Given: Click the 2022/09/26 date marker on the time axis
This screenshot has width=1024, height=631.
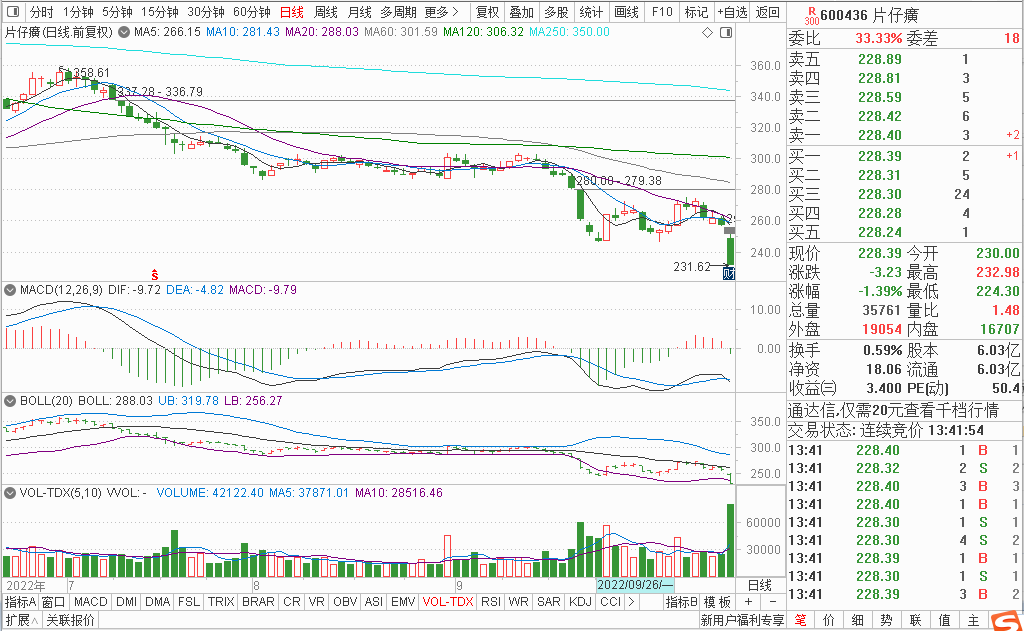Looking at the screenshot, I should (x=635, y=585).
